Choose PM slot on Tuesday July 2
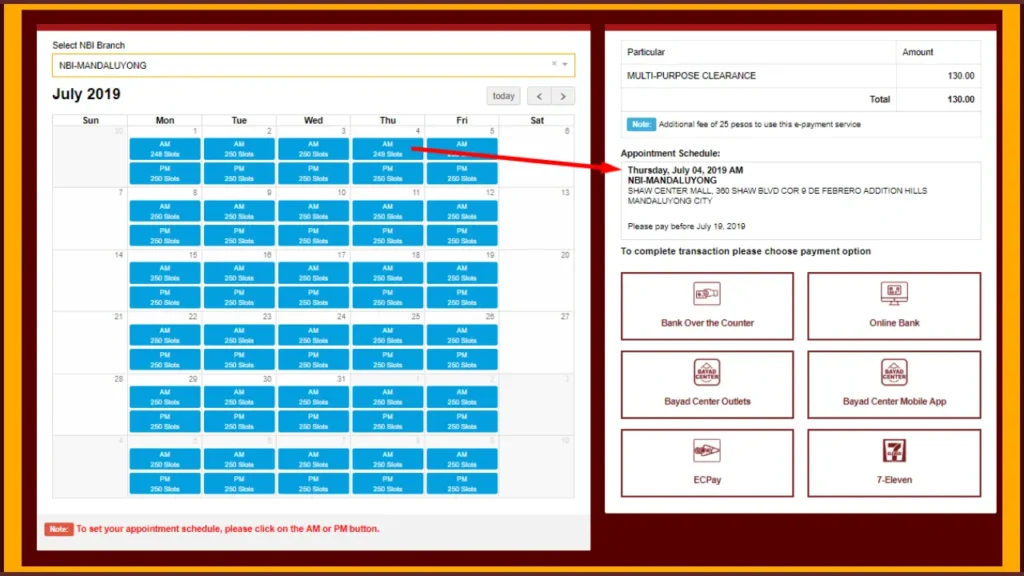Image resolution: width=1024 pixels, height=576 pixels. [239, 173]
